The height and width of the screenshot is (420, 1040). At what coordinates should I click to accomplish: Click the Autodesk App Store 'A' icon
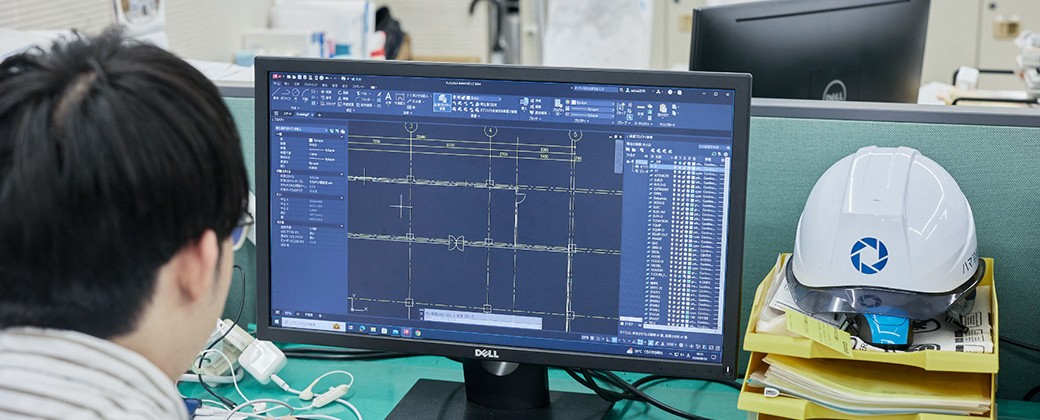[x=658, y=92]
